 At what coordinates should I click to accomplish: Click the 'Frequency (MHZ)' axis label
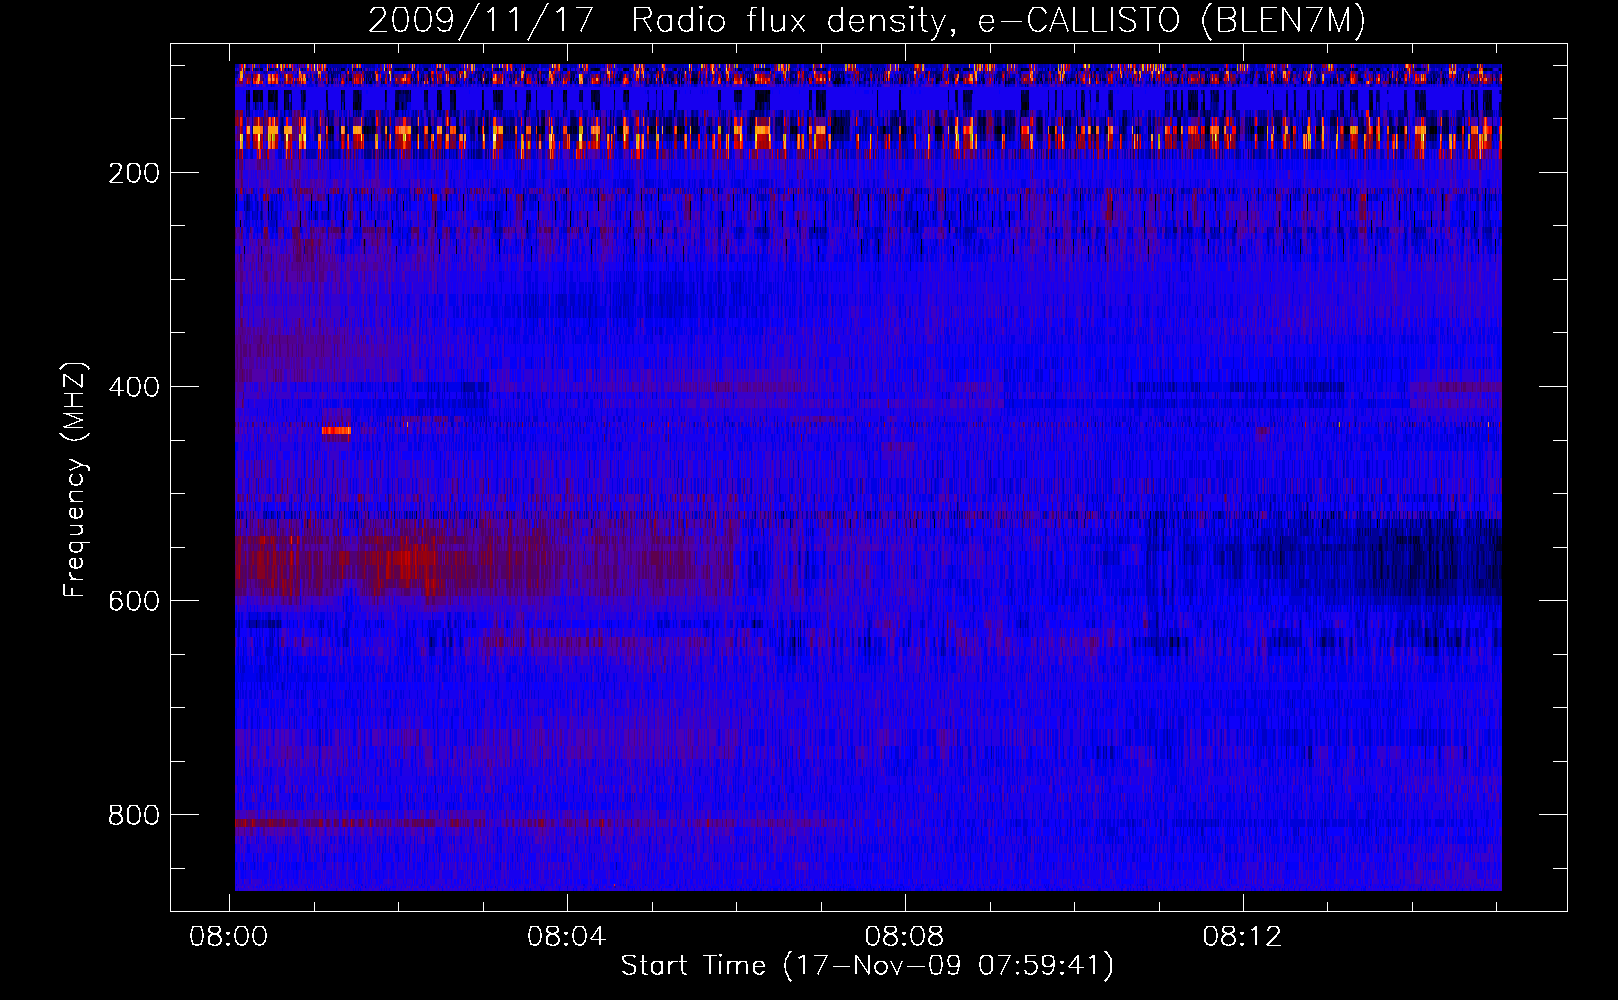click(x=75, y=480)
